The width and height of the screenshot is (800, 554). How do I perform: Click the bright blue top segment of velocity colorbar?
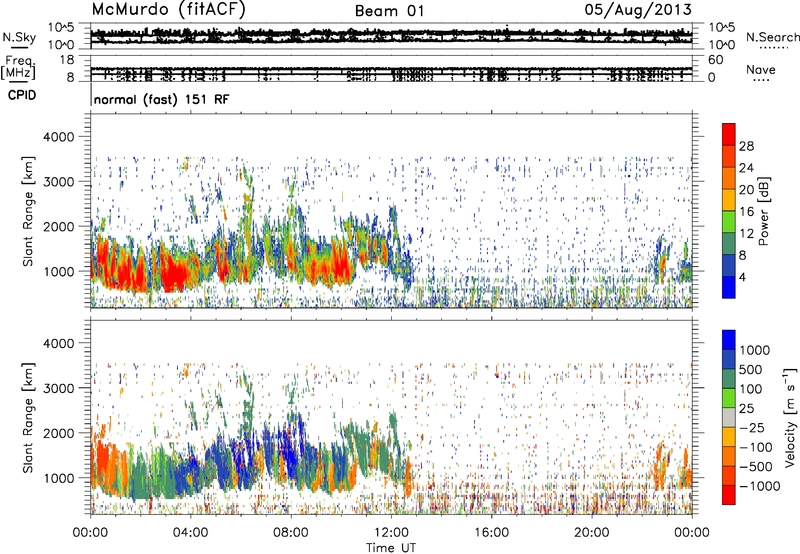pyautogui.click(x=729, y=340)
